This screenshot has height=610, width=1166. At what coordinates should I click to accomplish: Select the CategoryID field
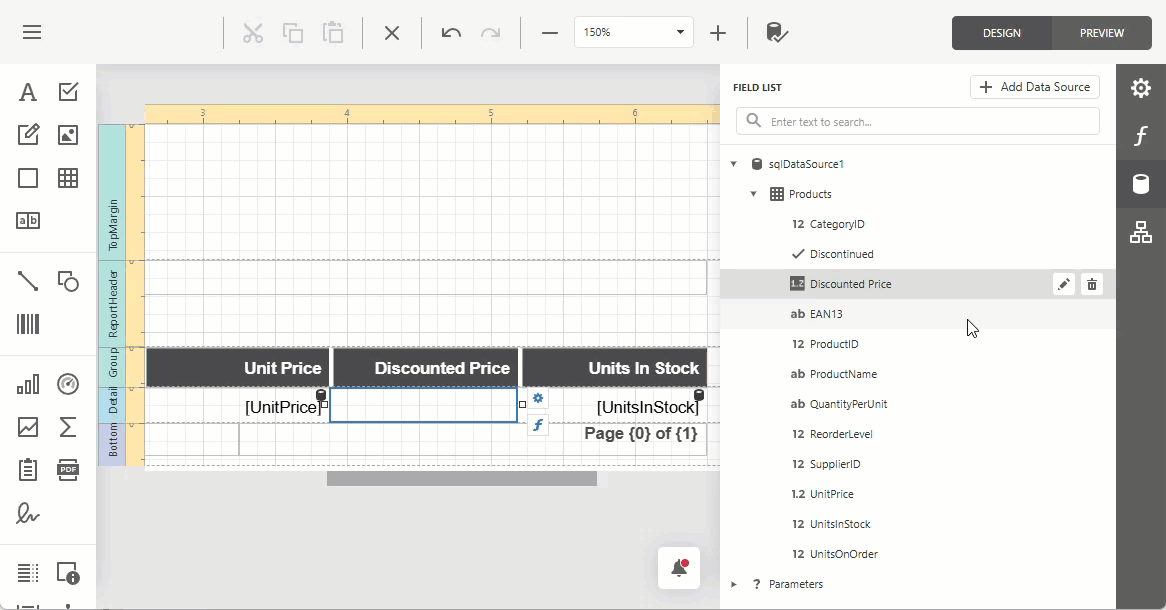[918, 224]
